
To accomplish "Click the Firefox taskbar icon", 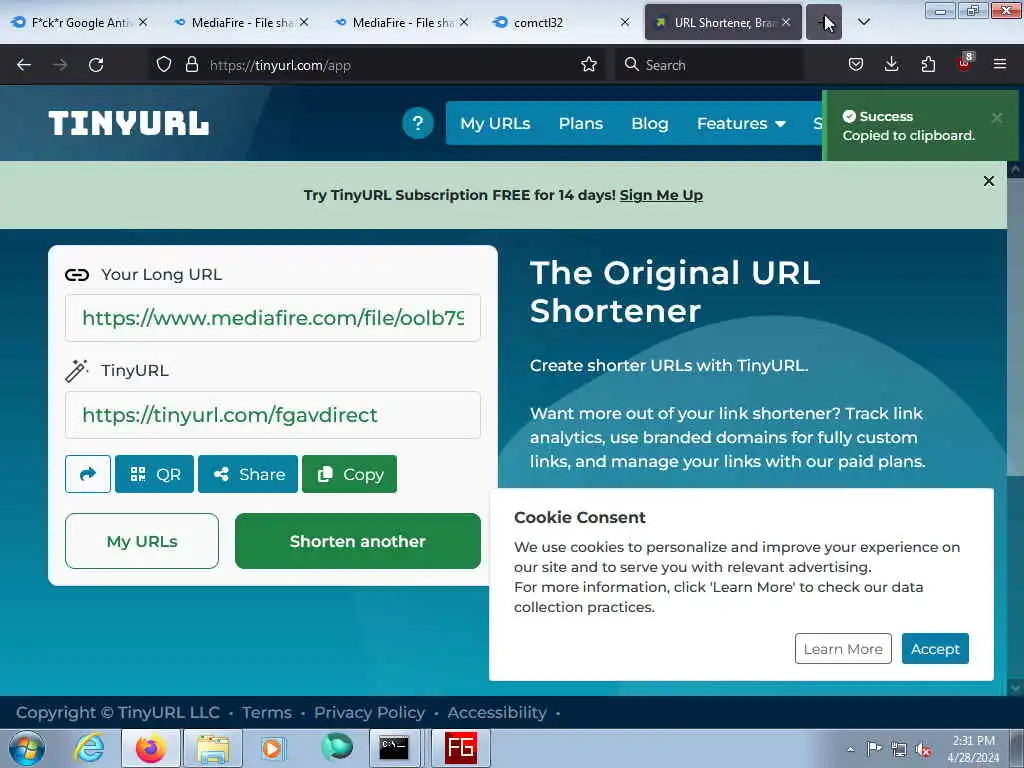I will point(150,748).
